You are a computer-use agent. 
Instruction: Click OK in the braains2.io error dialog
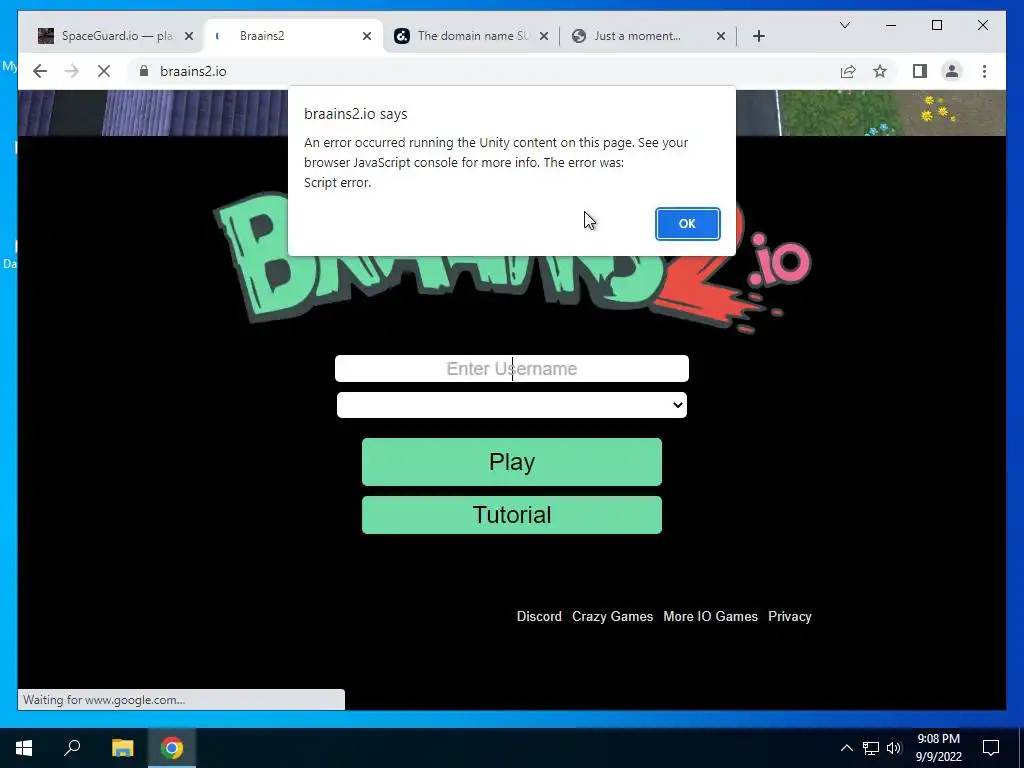(687, 223)
